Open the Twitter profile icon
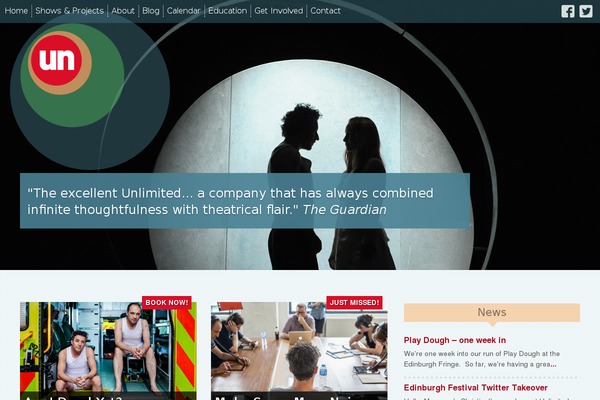Screen dimensions: 600x400 pos(585,11)
